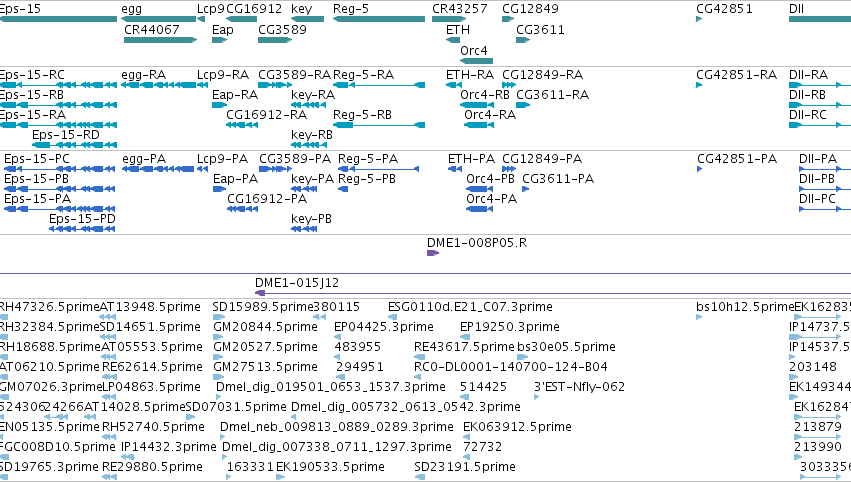Viewport: 851px width, 482px height.
Task: Click the CG3611 gene arrow
Action: tap(523, 40)
